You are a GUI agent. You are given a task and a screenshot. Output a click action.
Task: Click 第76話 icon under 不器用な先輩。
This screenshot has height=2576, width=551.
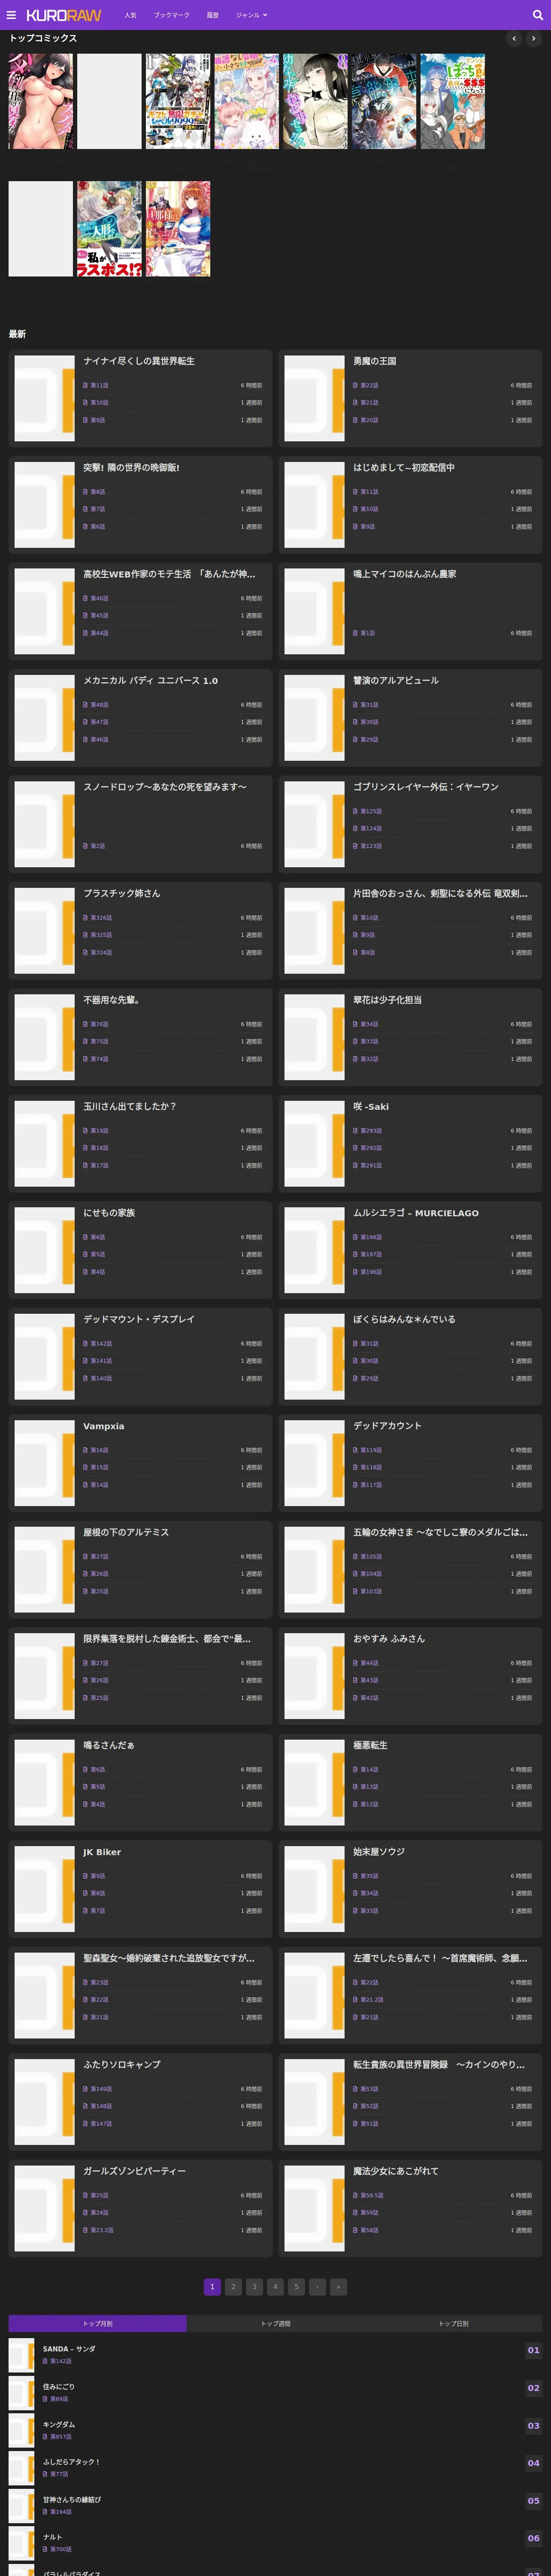point(85,1024)
